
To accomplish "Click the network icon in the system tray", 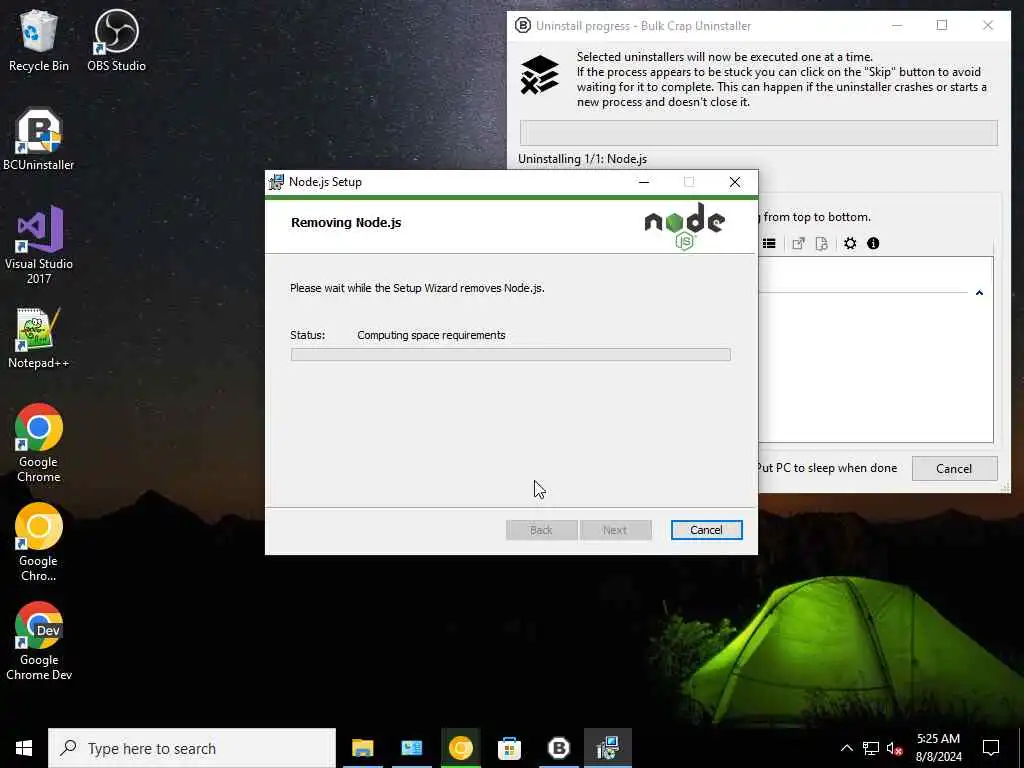I will click(871, 748).
